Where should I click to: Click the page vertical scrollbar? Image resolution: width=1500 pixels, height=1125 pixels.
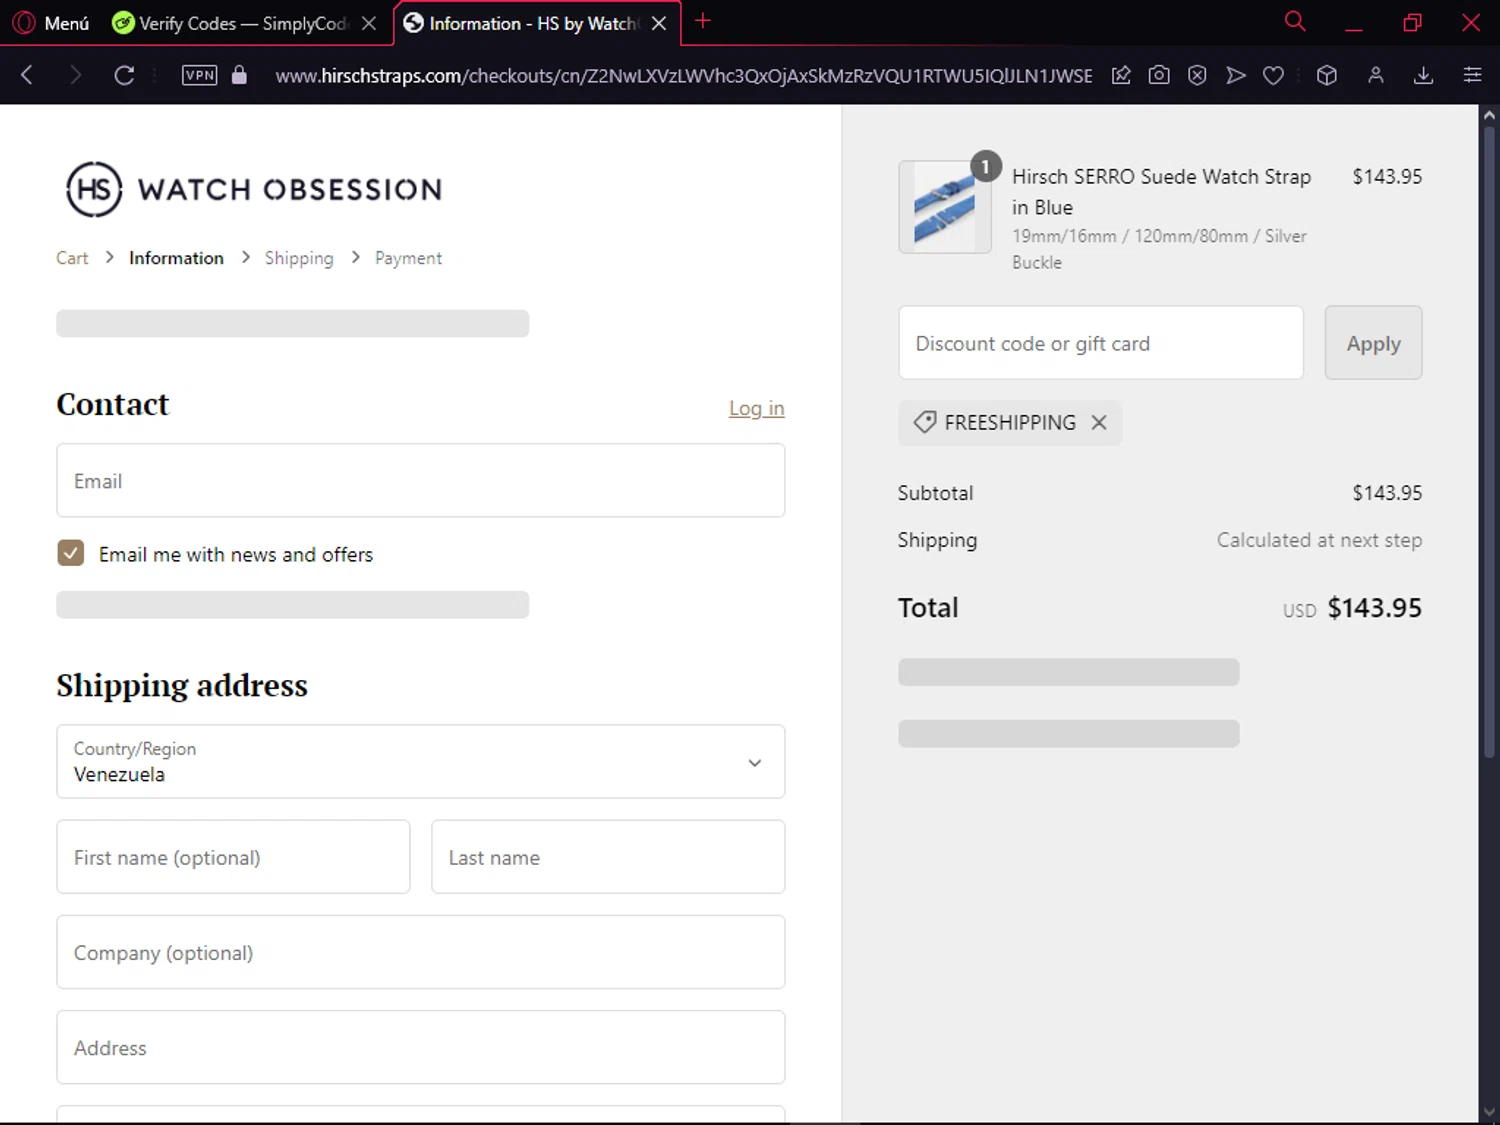point(1489,440)
